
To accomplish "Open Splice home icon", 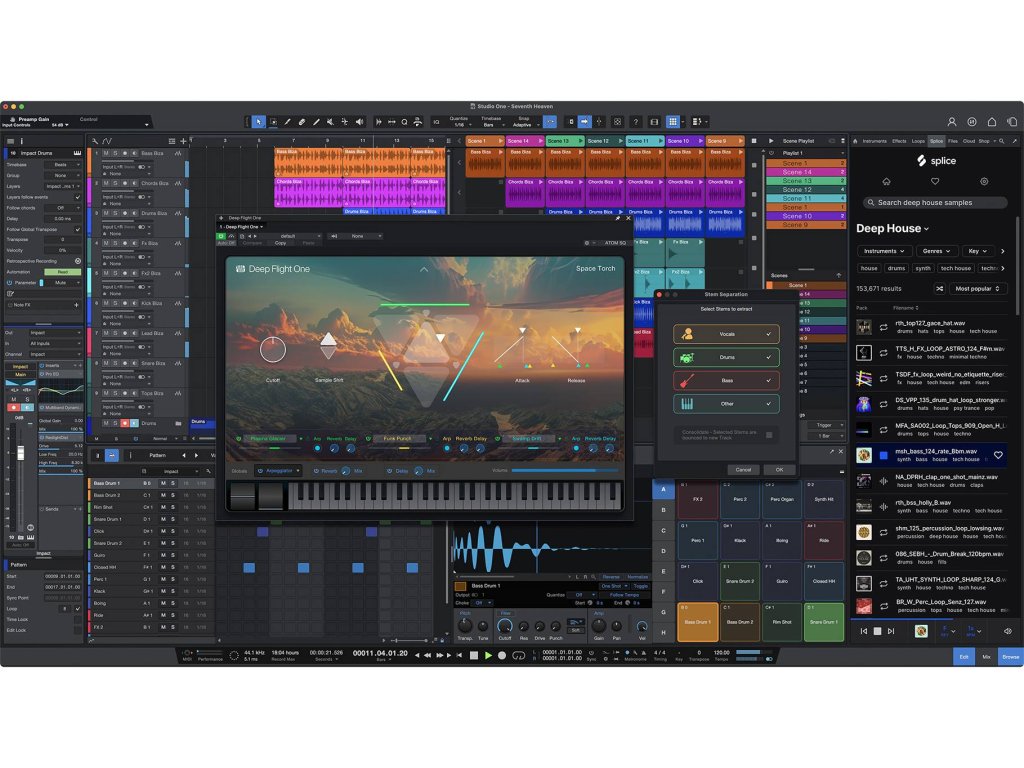I will pyautogui.click(x=886, y=182).
